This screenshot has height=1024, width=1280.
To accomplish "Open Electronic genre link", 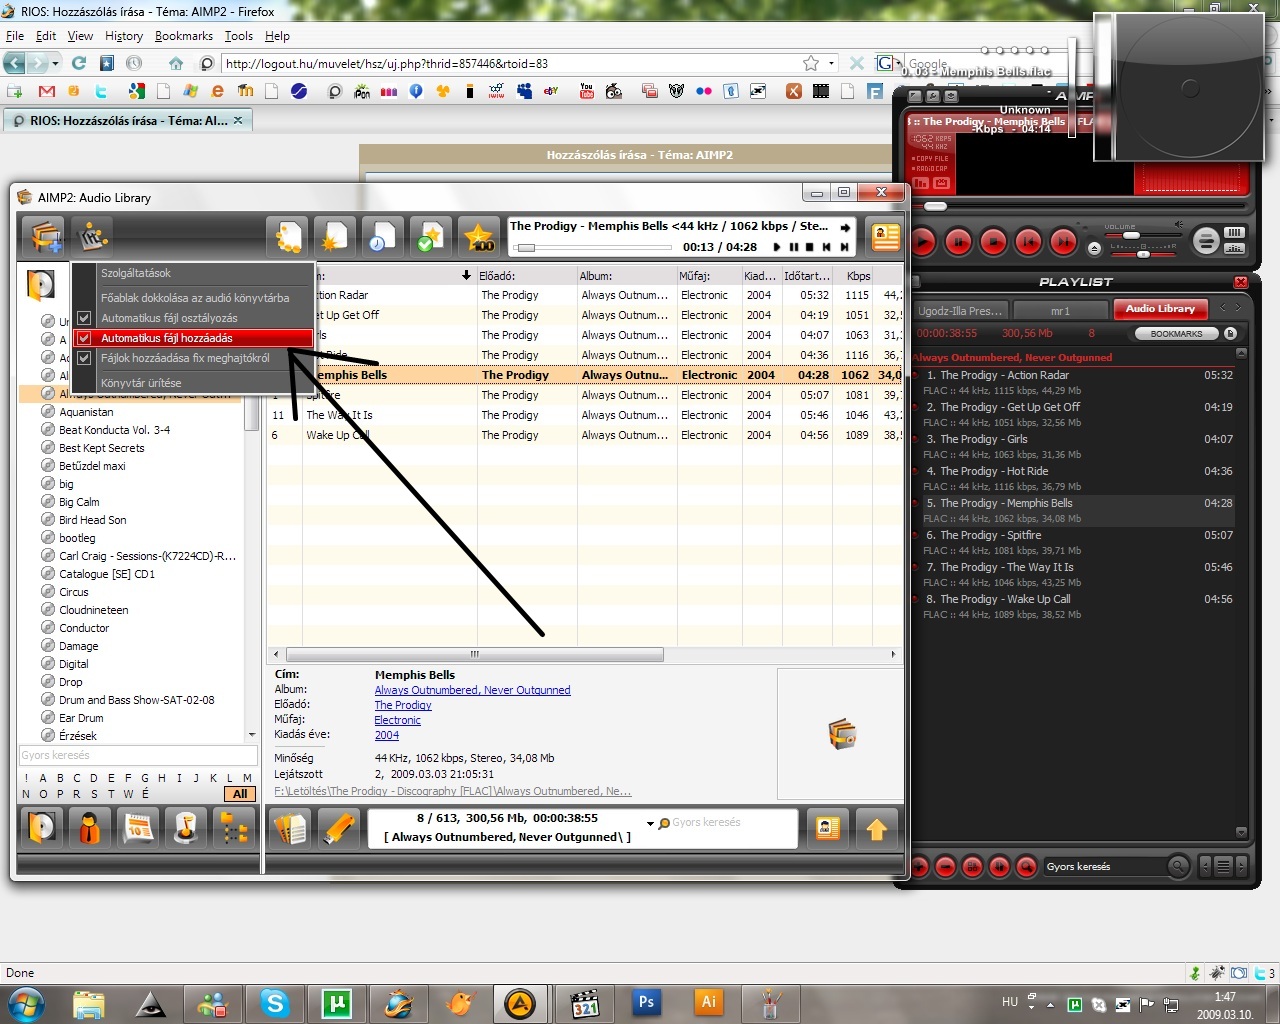I will point(397,720).
